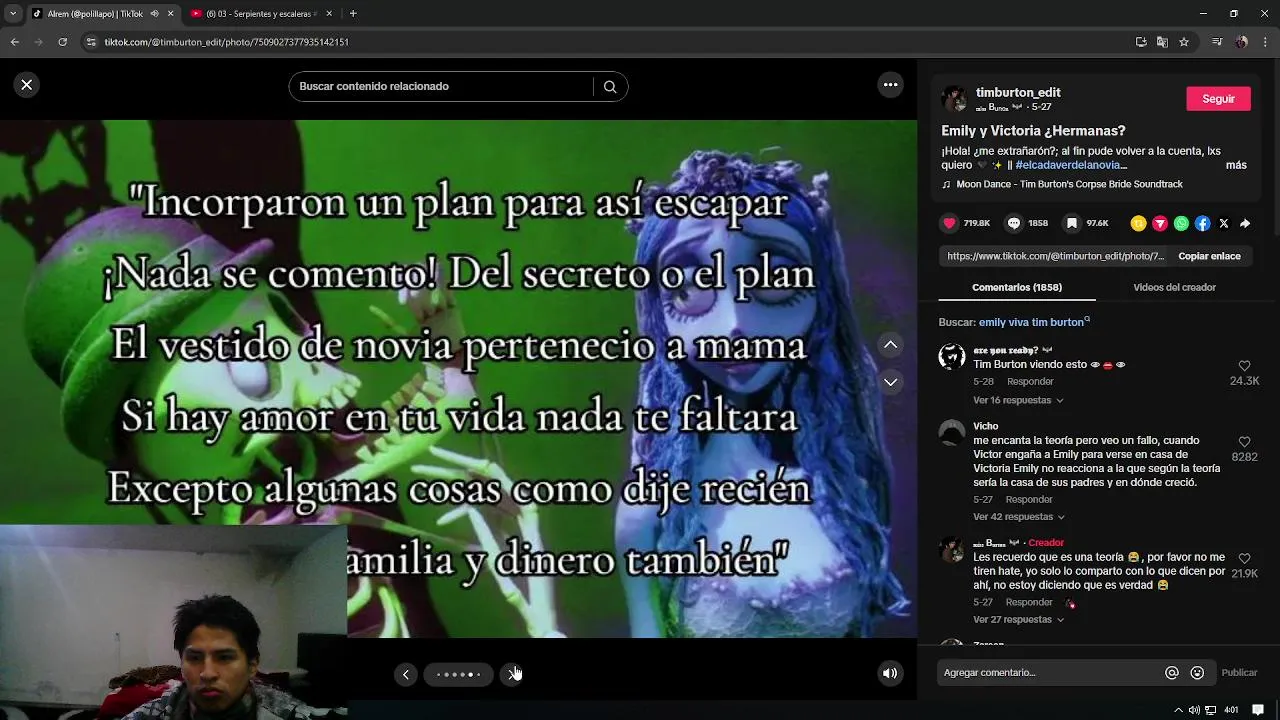Click the search magnifier icon in viewer
Viewport: 1280px width, 720px height.
(x=610, y=87)
